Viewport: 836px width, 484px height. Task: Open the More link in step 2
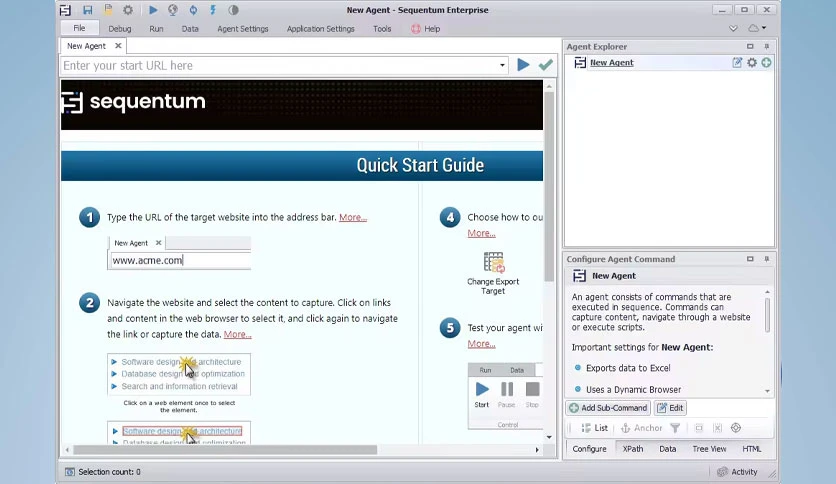pyautogui.click(x=237, y=334)
